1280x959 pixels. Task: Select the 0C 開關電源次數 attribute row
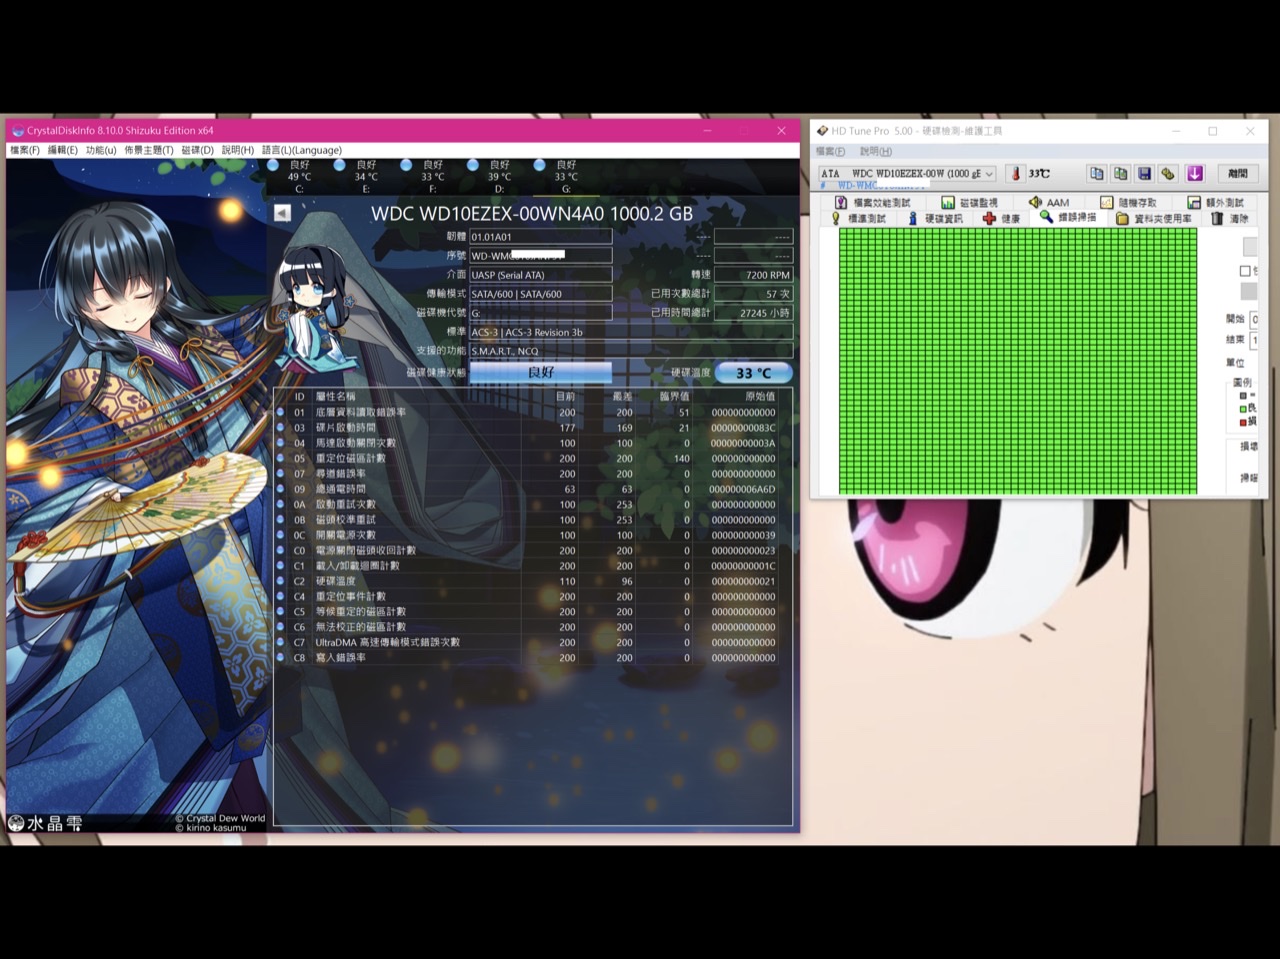point(533,535)
